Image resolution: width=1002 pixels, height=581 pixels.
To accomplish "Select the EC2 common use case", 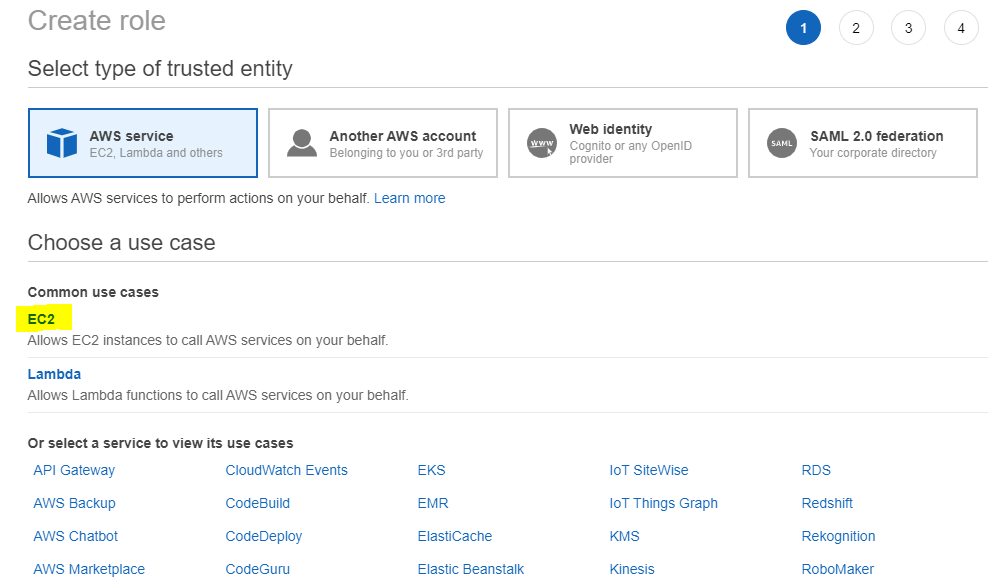I will pos(42,319).
